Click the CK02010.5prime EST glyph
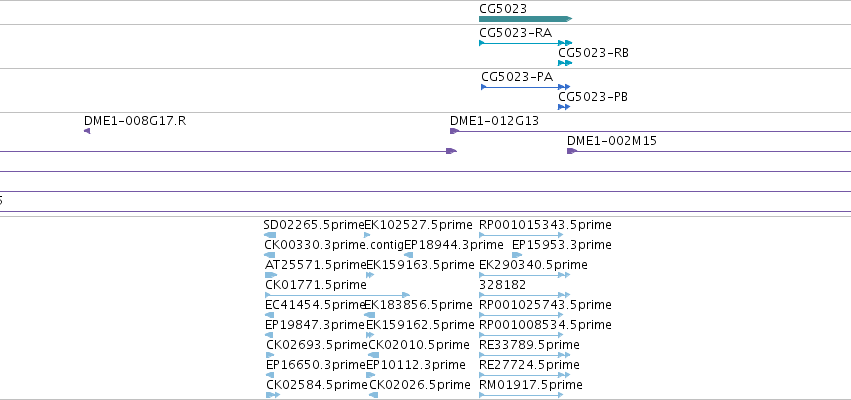 point(373,355)
